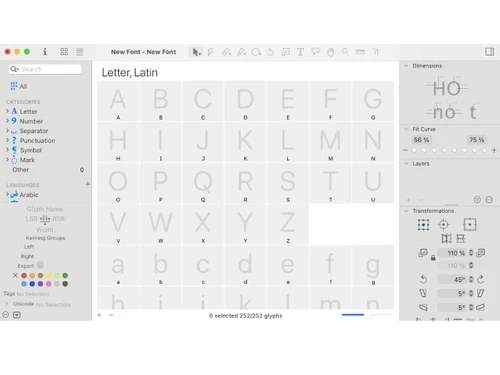Pick the Scale tool in toolbar
500x375 pixels.
tap(286, 52)
